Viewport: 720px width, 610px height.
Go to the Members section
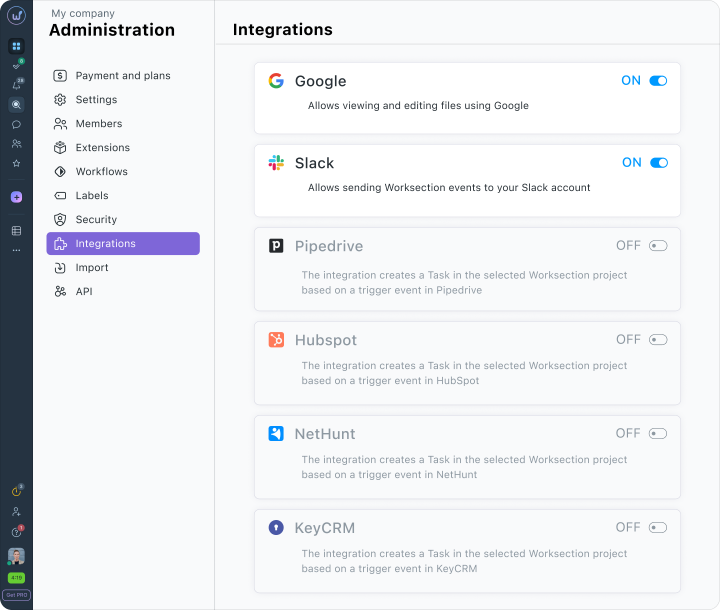(123, 124)
